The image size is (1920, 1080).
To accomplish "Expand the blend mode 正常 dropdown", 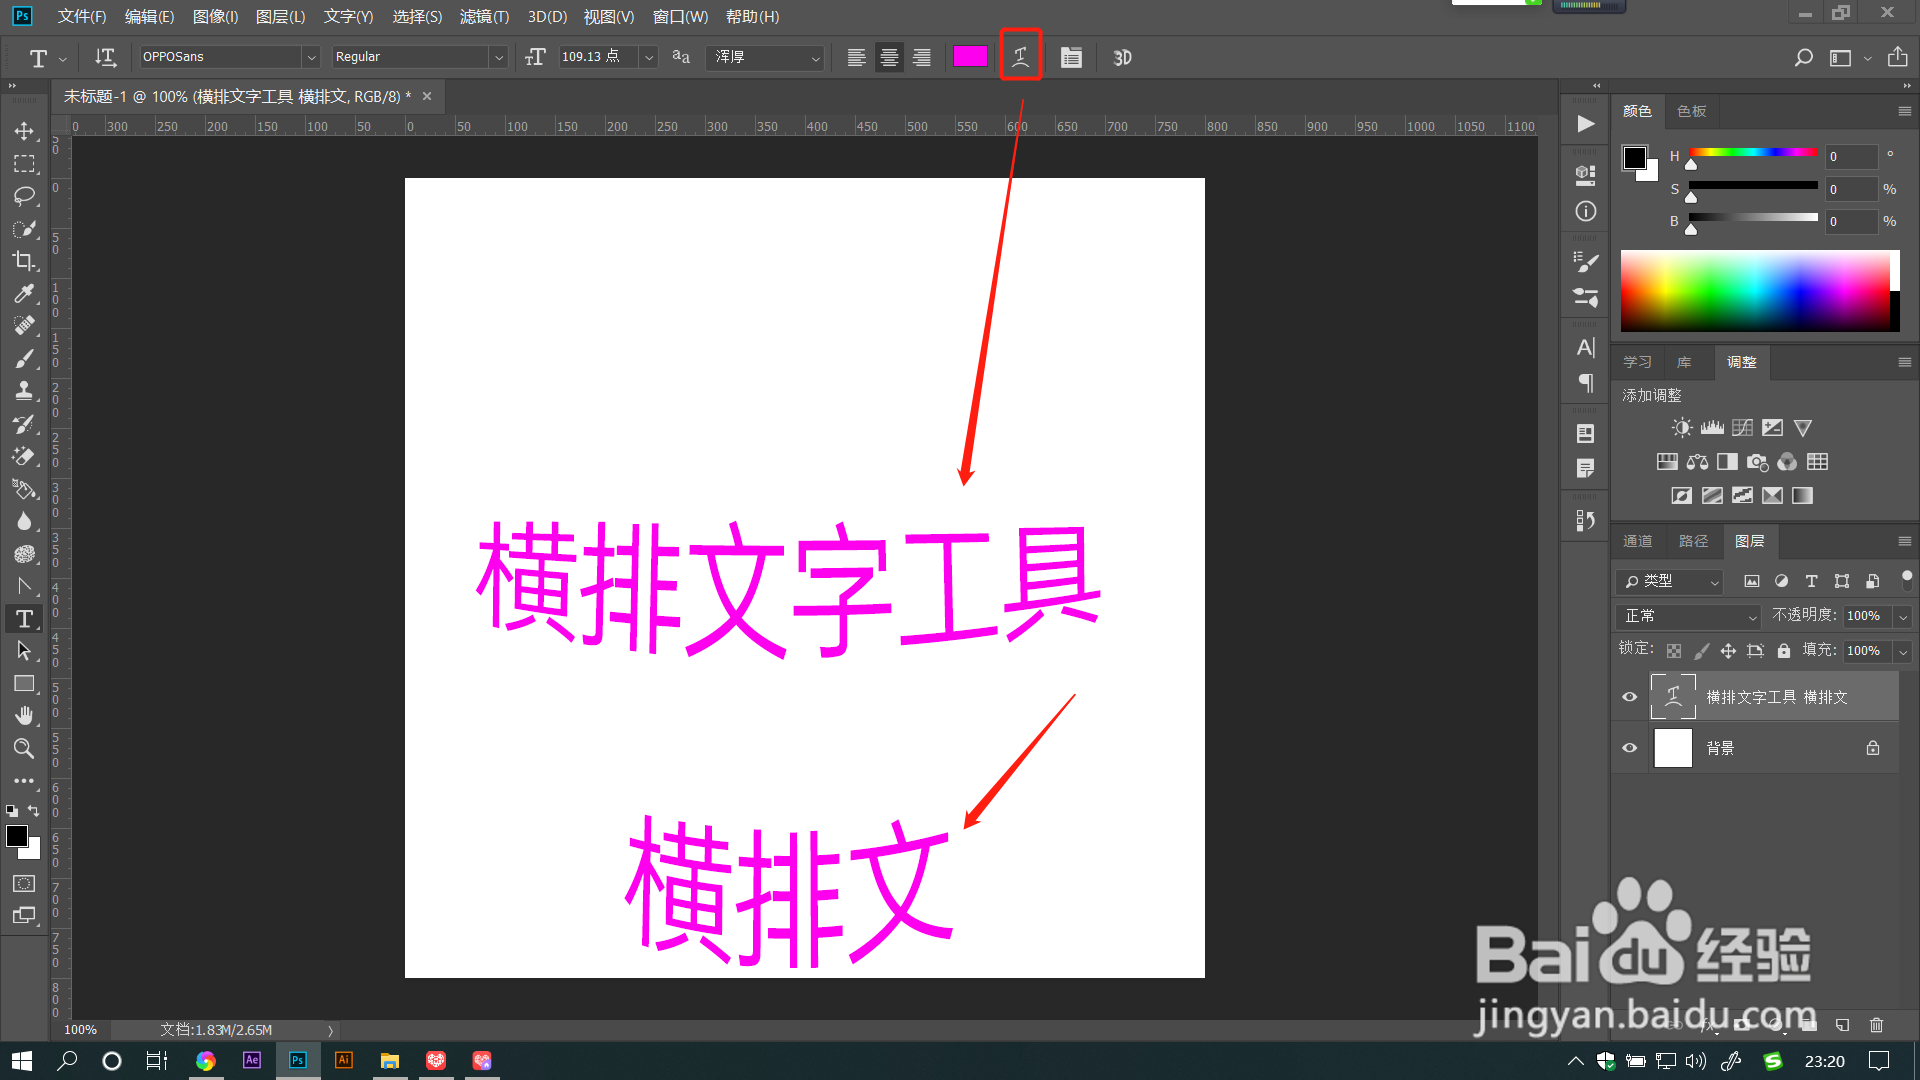I will click(x=1688, y=616).
